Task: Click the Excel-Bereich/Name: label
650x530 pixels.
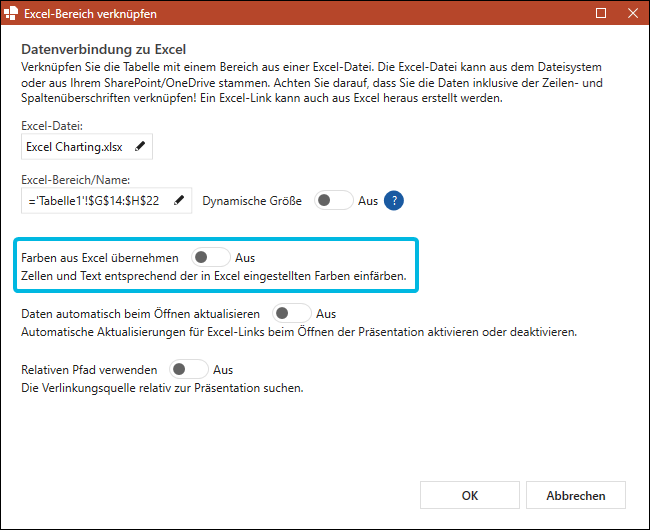Action: [x=75, y=180]
